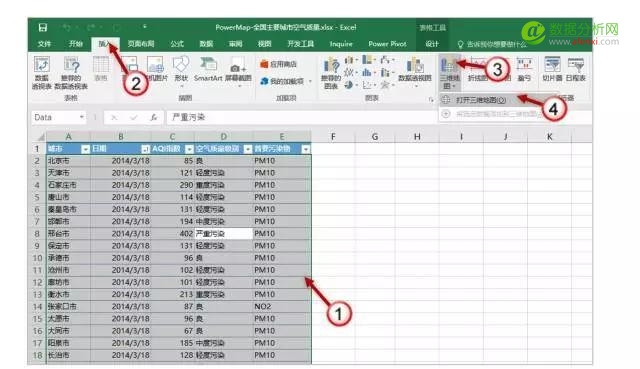
Task: Open the 3D Map (三维地图) dropdown button
Action: point(449,73)
